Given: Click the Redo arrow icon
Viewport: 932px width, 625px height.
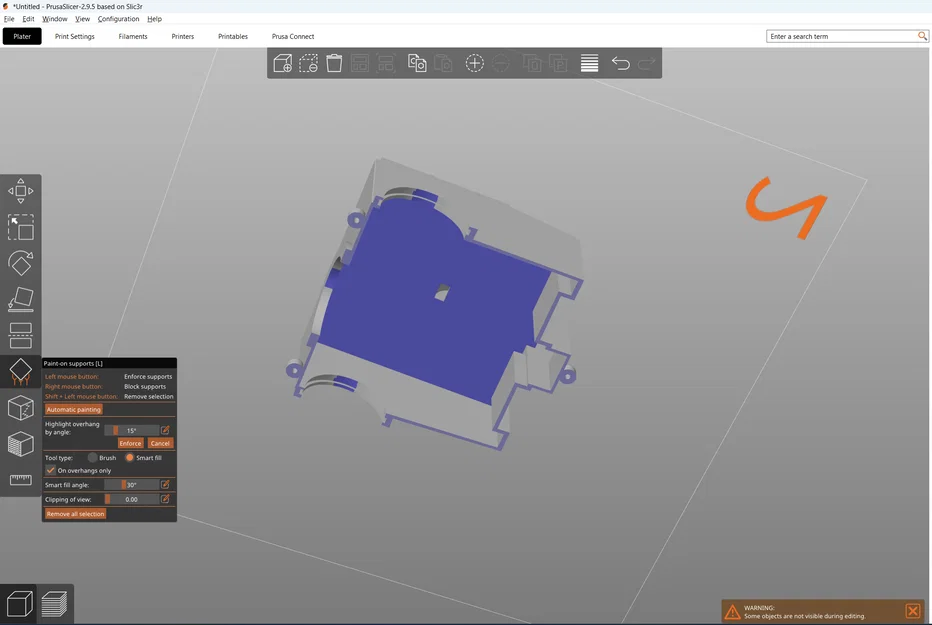Looking at the screenshot, I should (647, 63).
